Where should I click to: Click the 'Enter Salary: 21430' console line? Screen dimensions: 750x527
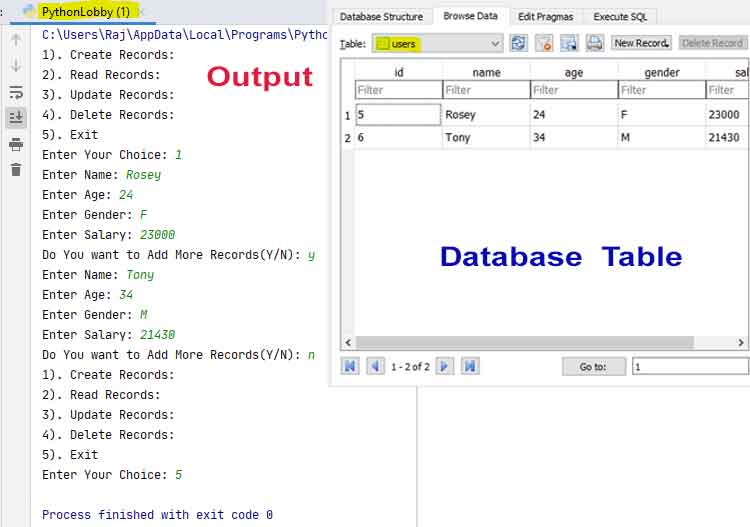pos(109,334)
